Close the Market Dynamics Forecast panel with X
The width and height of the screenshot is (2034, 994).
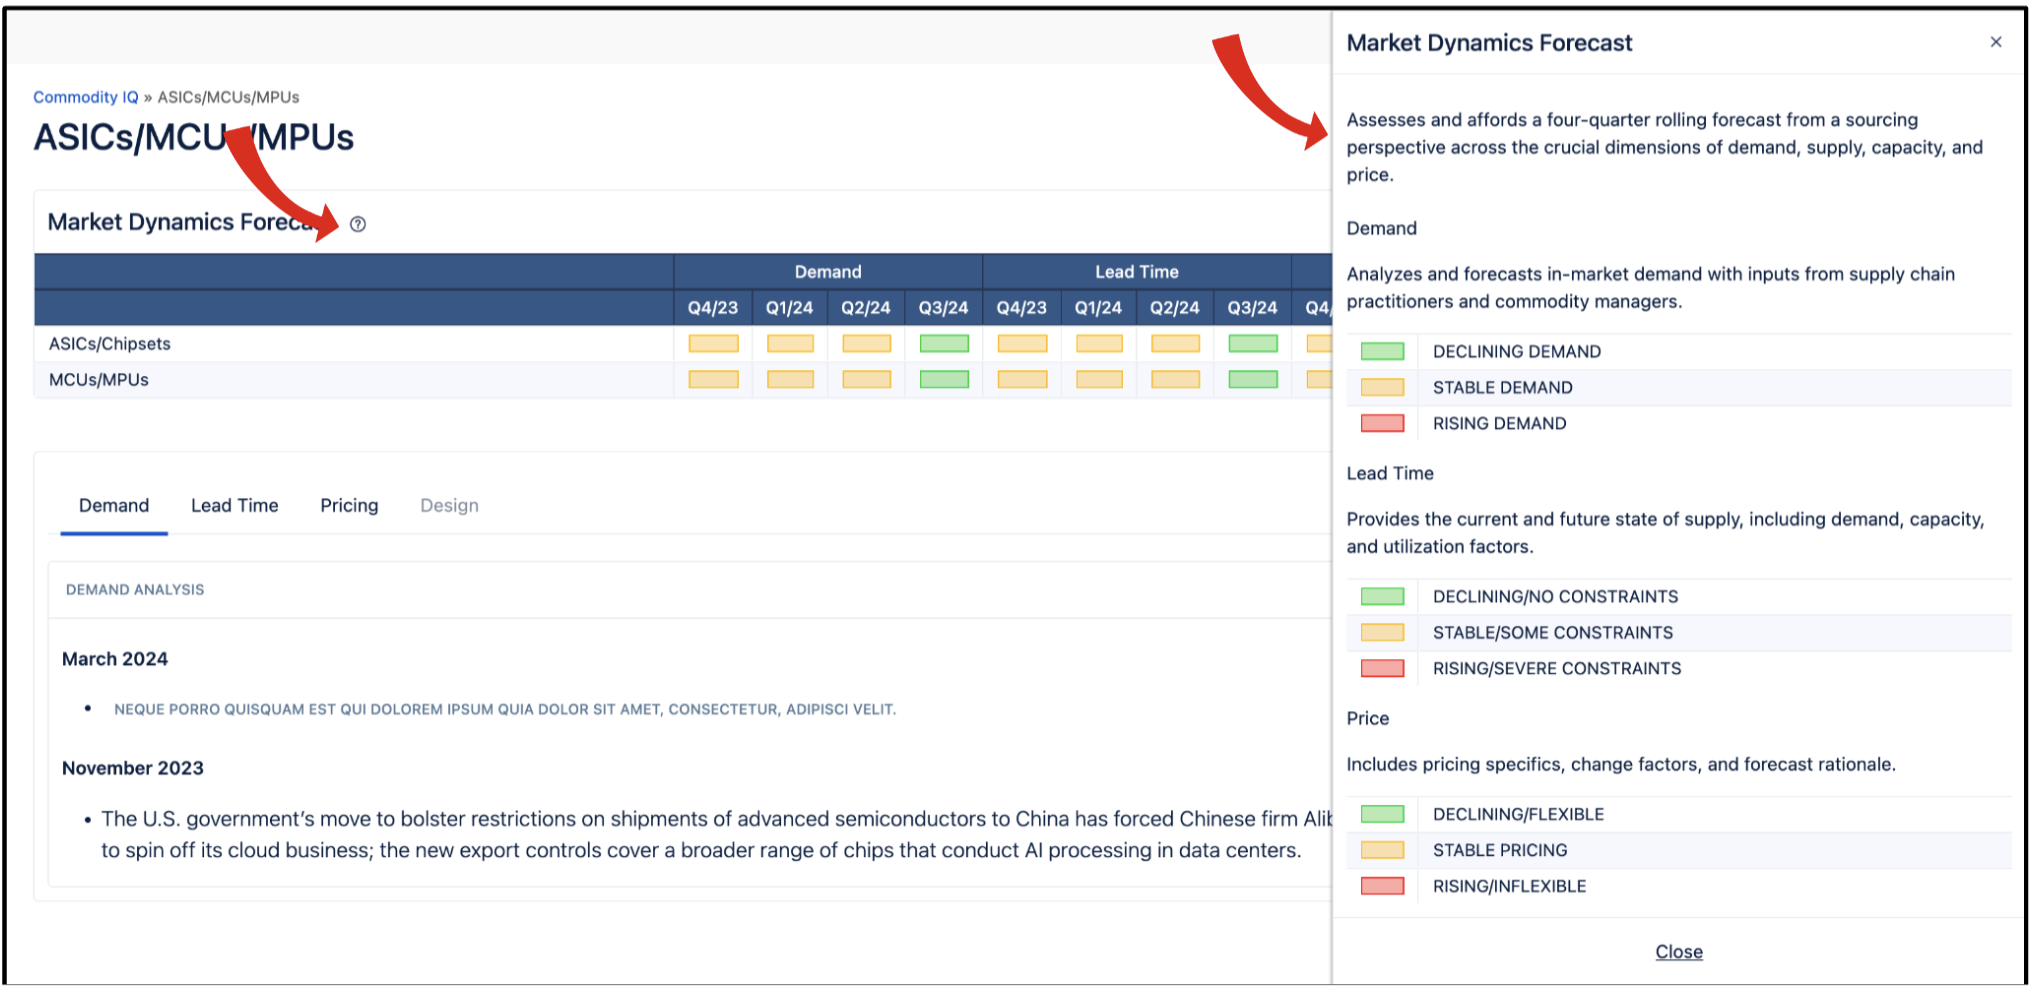point(1995,42)
